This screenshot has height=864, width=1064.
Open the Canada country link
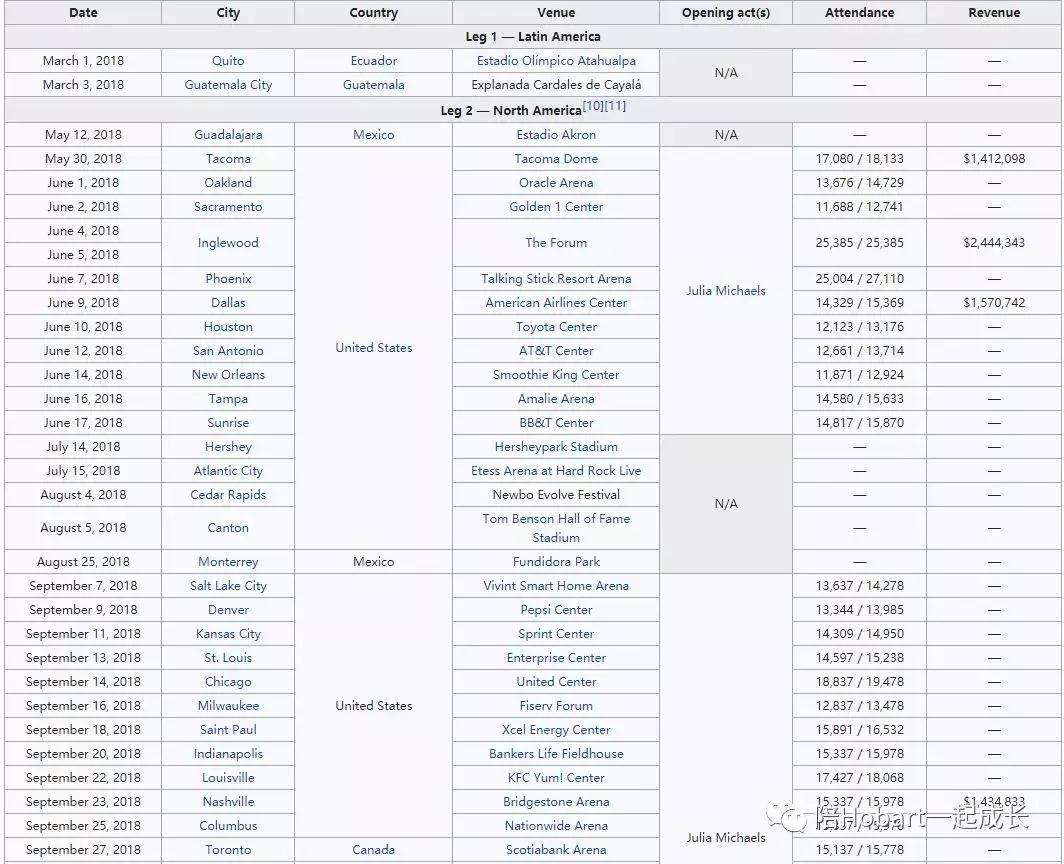click(373, 850)
